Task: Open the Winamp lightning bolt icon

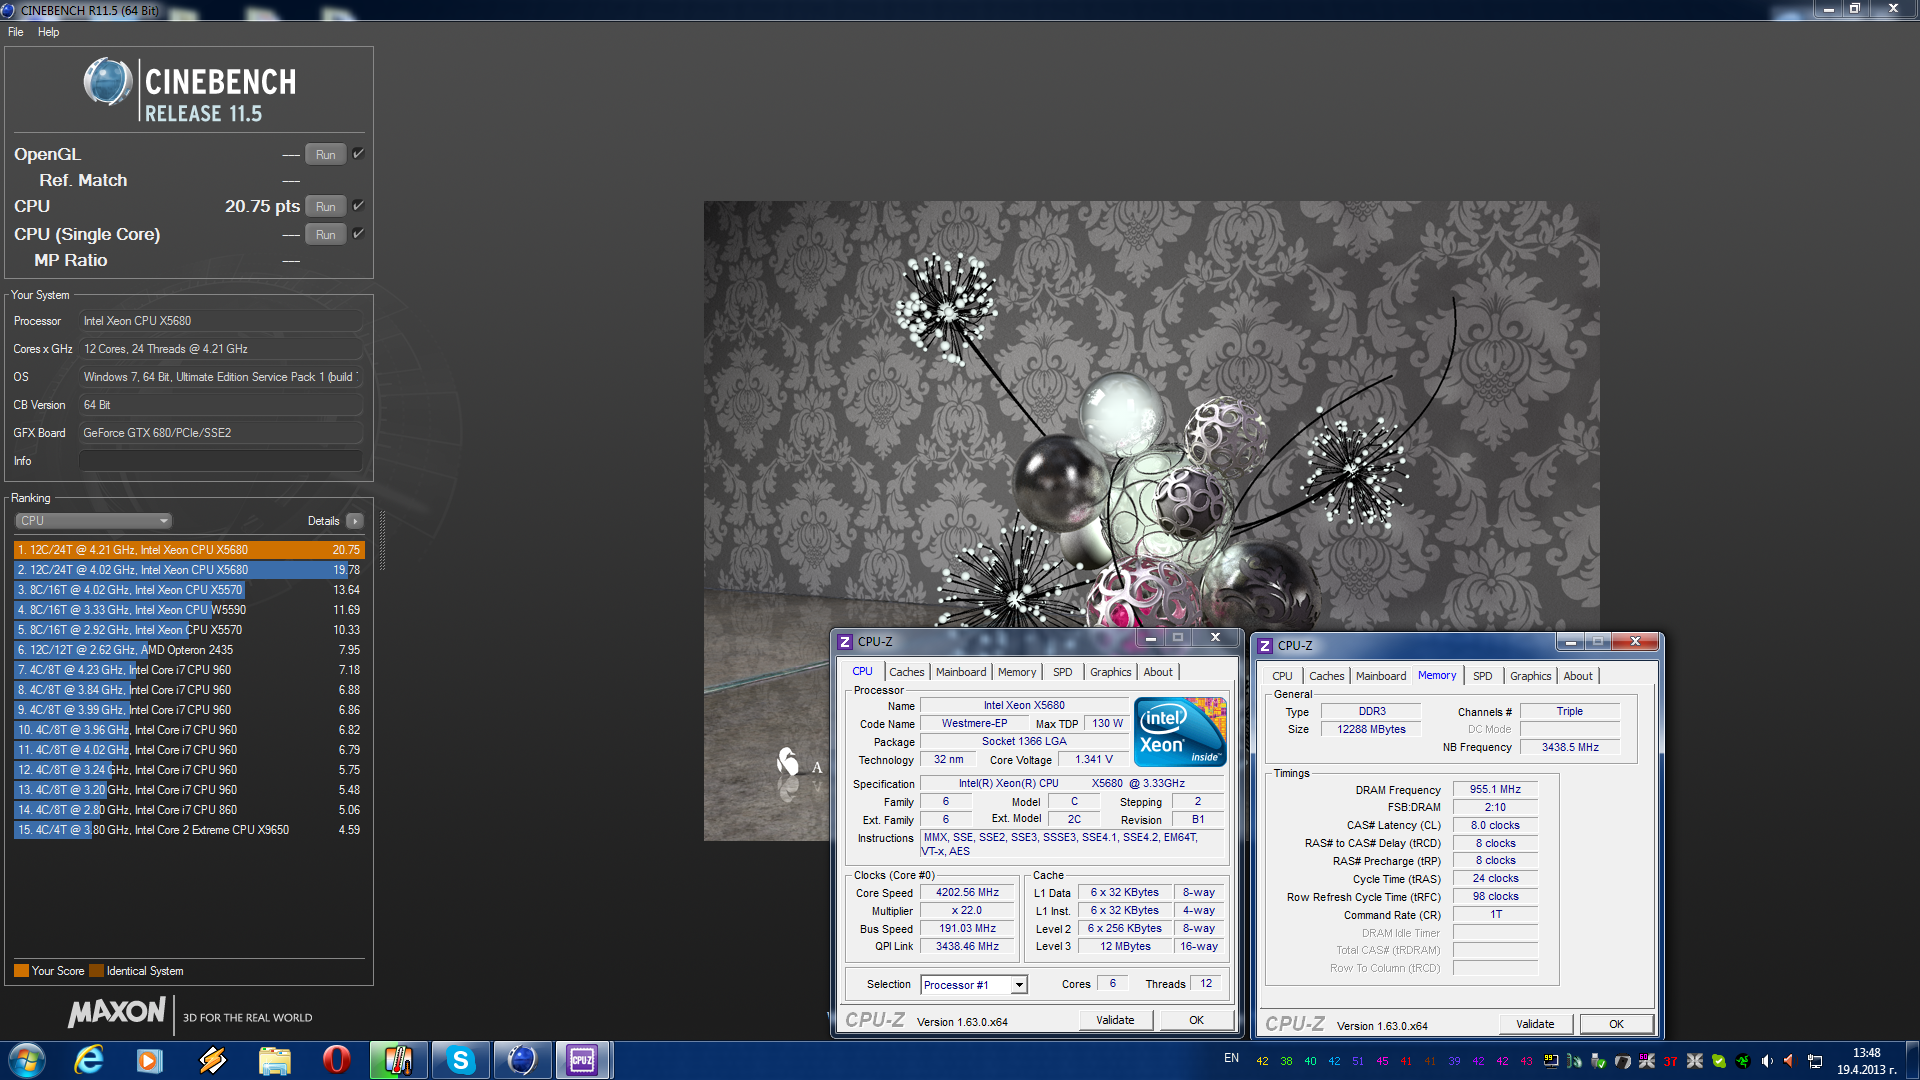Action: coord(213,1060)
